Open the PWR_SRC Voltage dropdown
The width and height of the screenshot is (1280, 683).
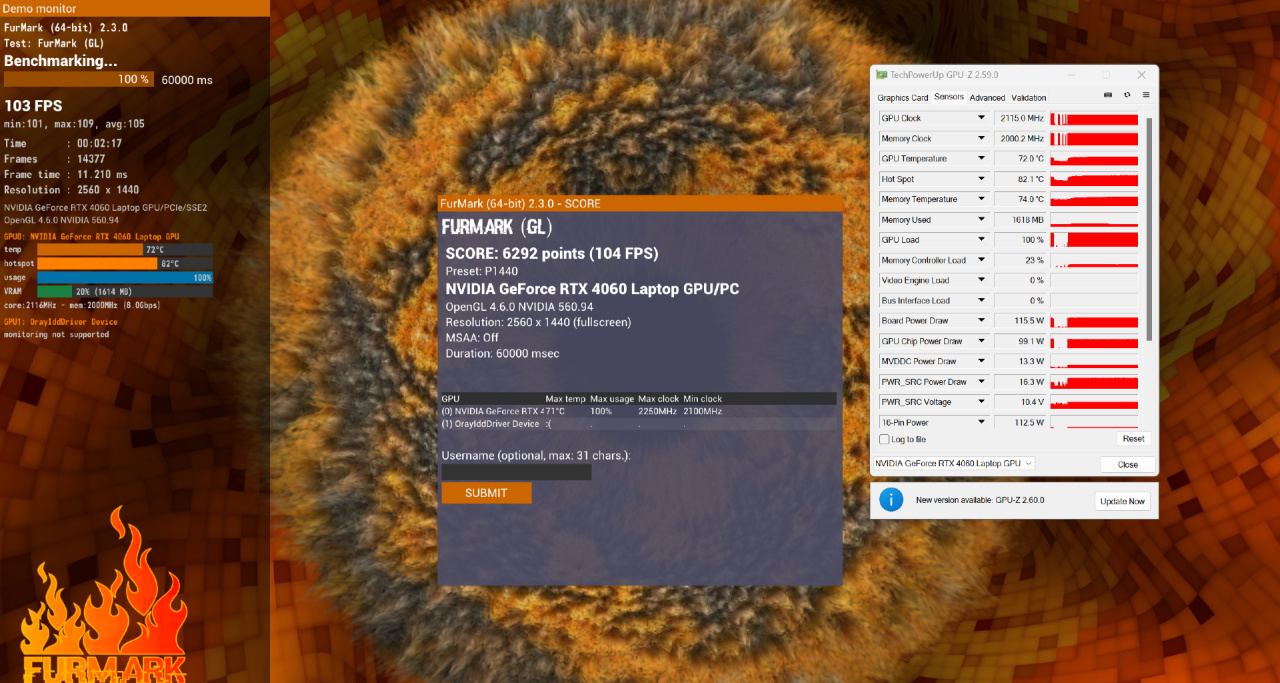[x=982, y=402]
